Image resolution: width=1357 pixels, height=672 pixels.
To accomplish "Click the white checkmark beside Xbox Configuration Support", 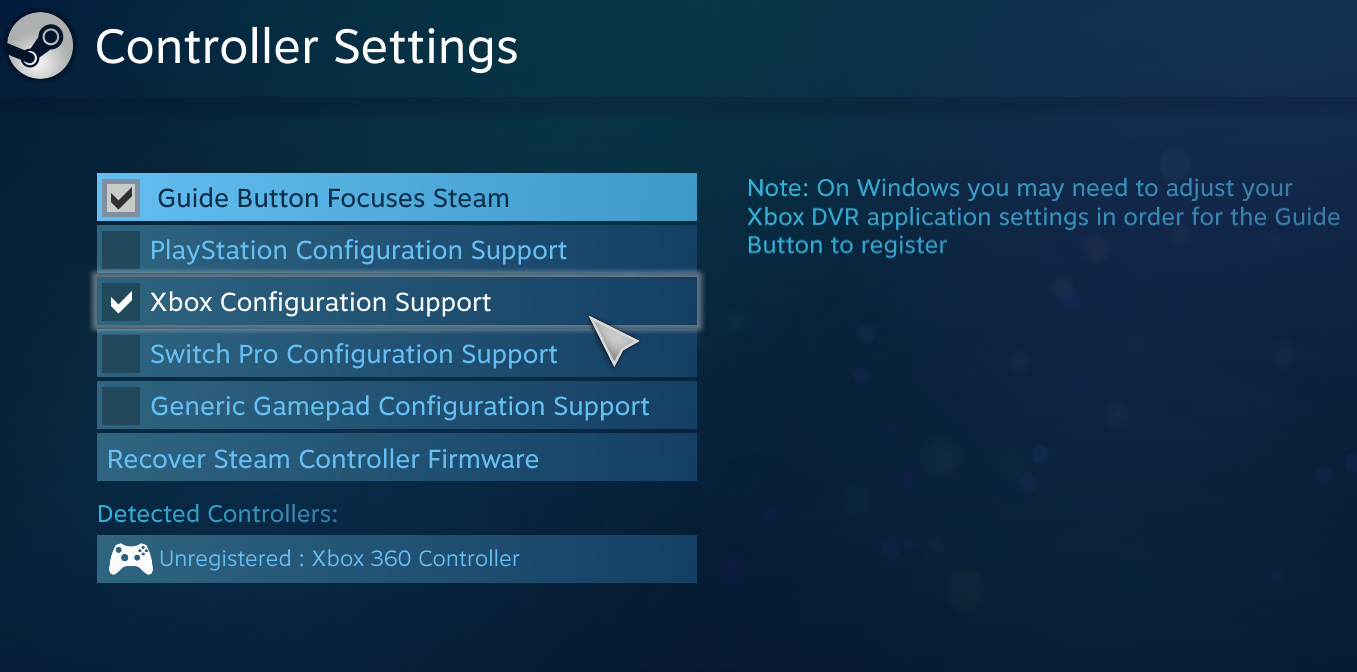I will tap(121, 302).
